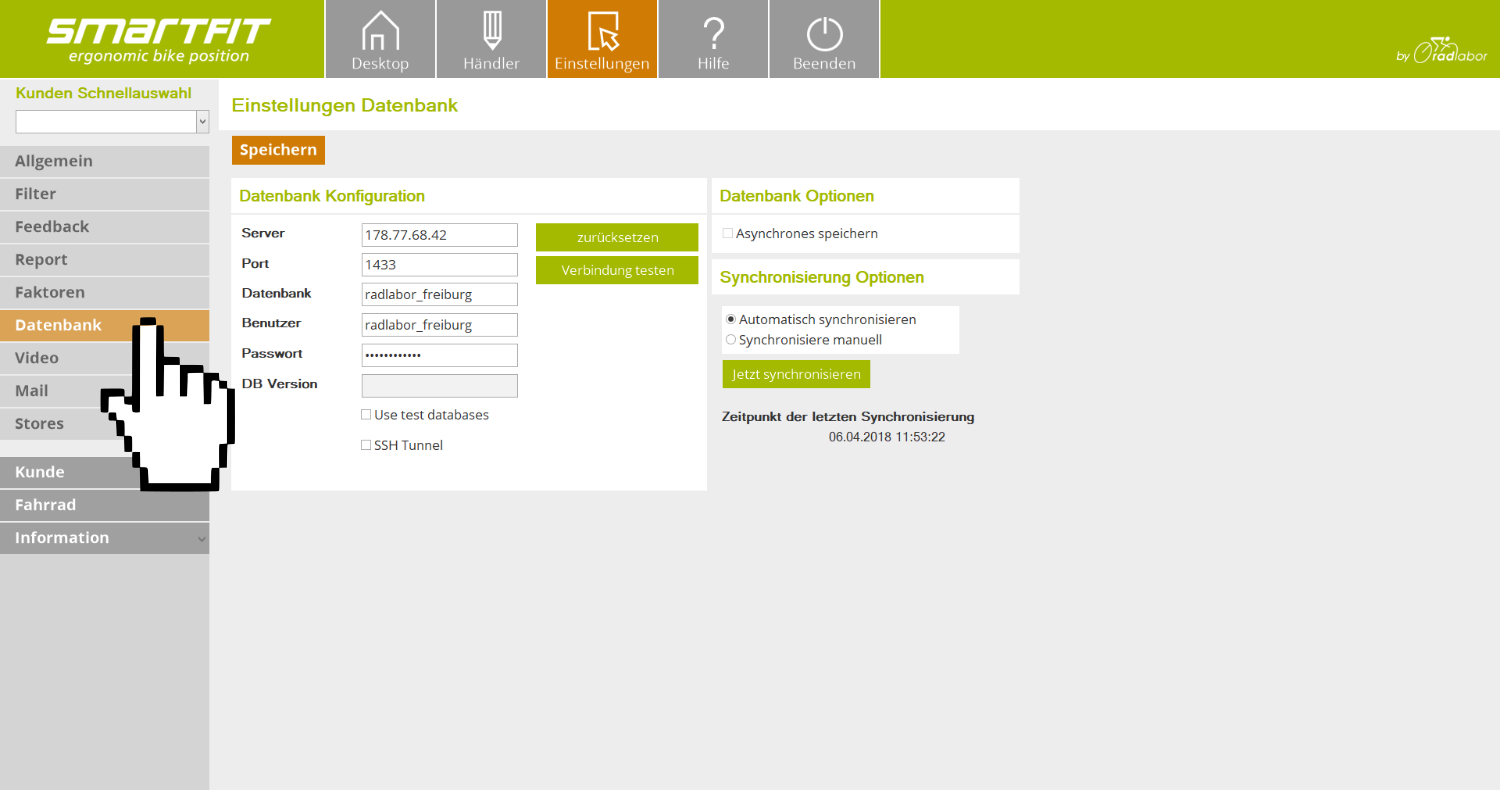Click the zurücksetzen button
Image resolution: width=1500 pixels, height=790 pixels.
click(x=617, y=237)
